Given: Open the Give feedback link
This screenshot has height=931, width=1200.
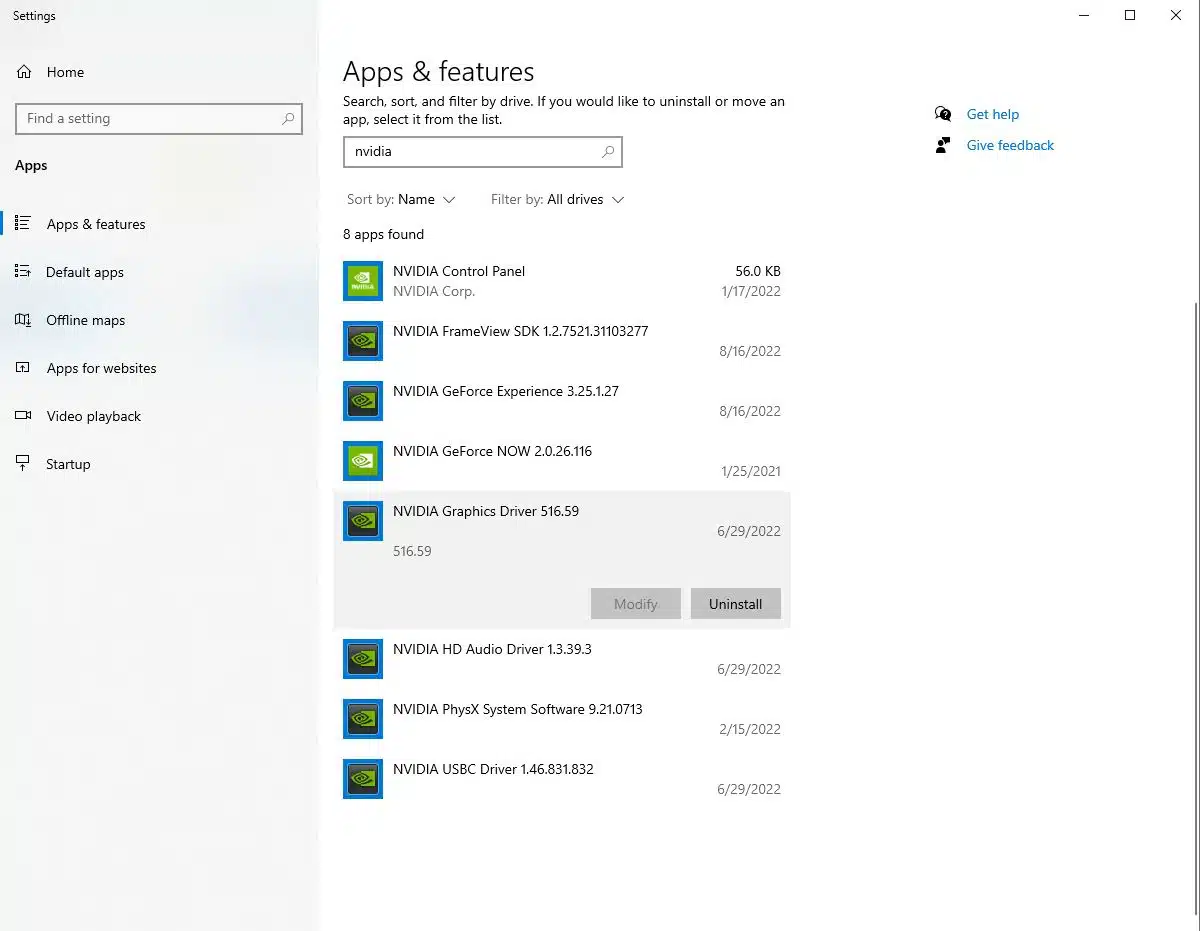Looking at the screenshot, I should click(x=1010, y=145).
